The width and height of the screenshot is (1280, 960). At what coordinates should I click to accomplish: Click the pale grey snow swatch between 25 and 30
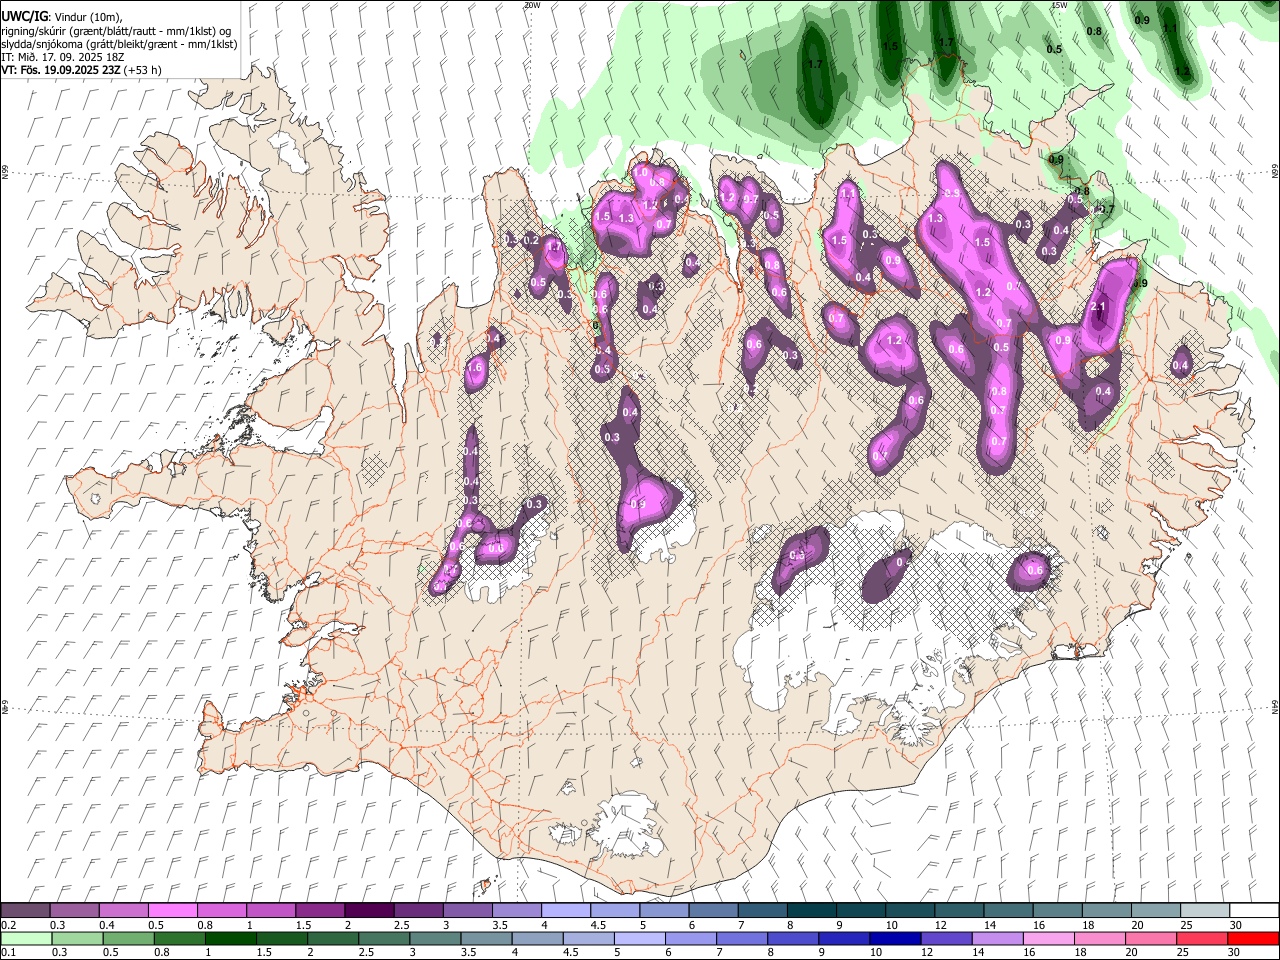tap(1204, 910)
